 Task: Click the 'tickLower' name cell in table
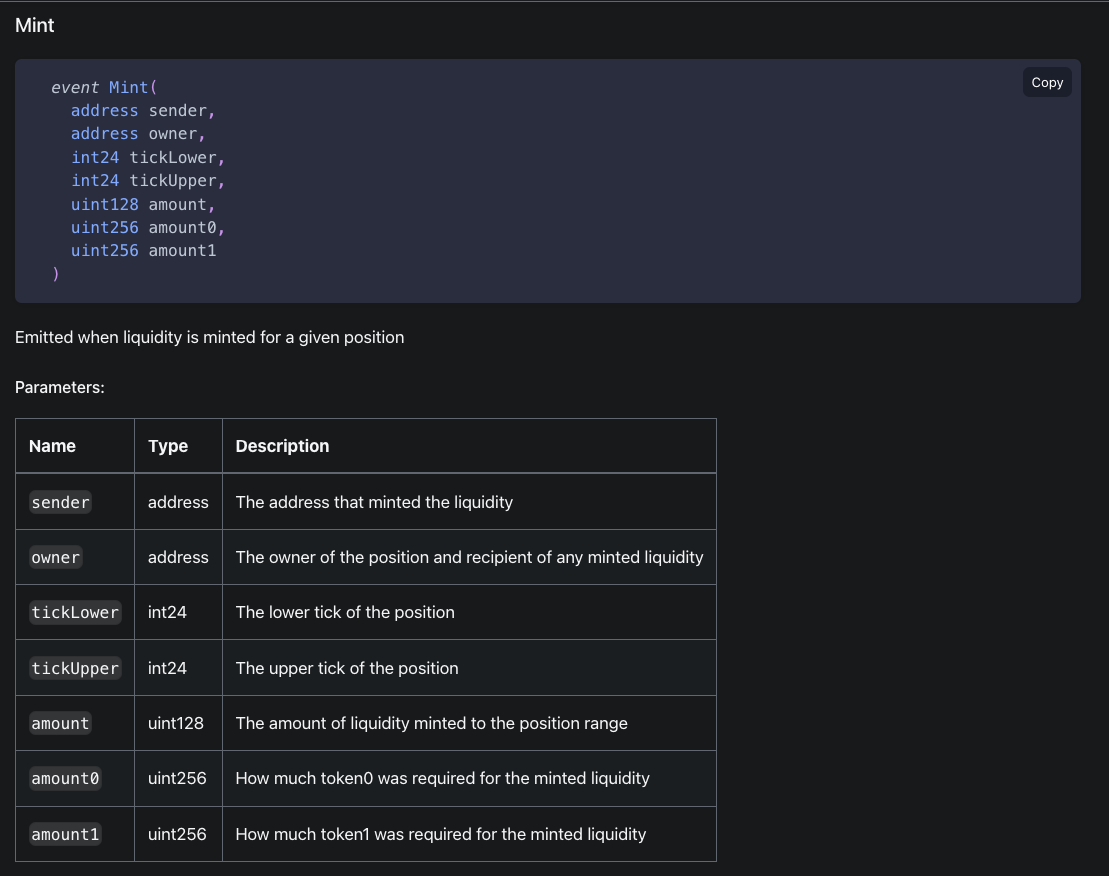click(75, 612)
